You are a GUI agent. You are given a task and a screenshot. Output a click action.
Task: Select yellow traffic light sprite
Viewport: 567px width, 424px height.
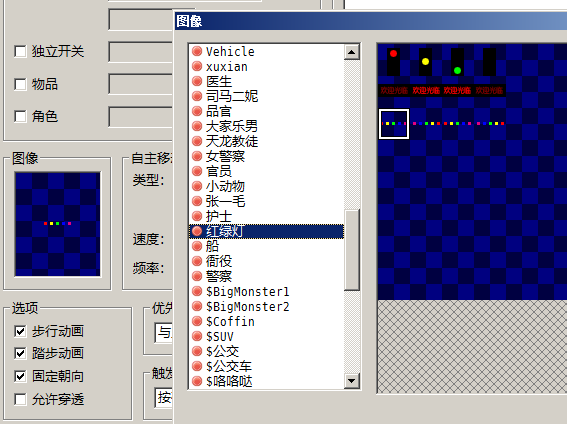click(x=425, y=61)
